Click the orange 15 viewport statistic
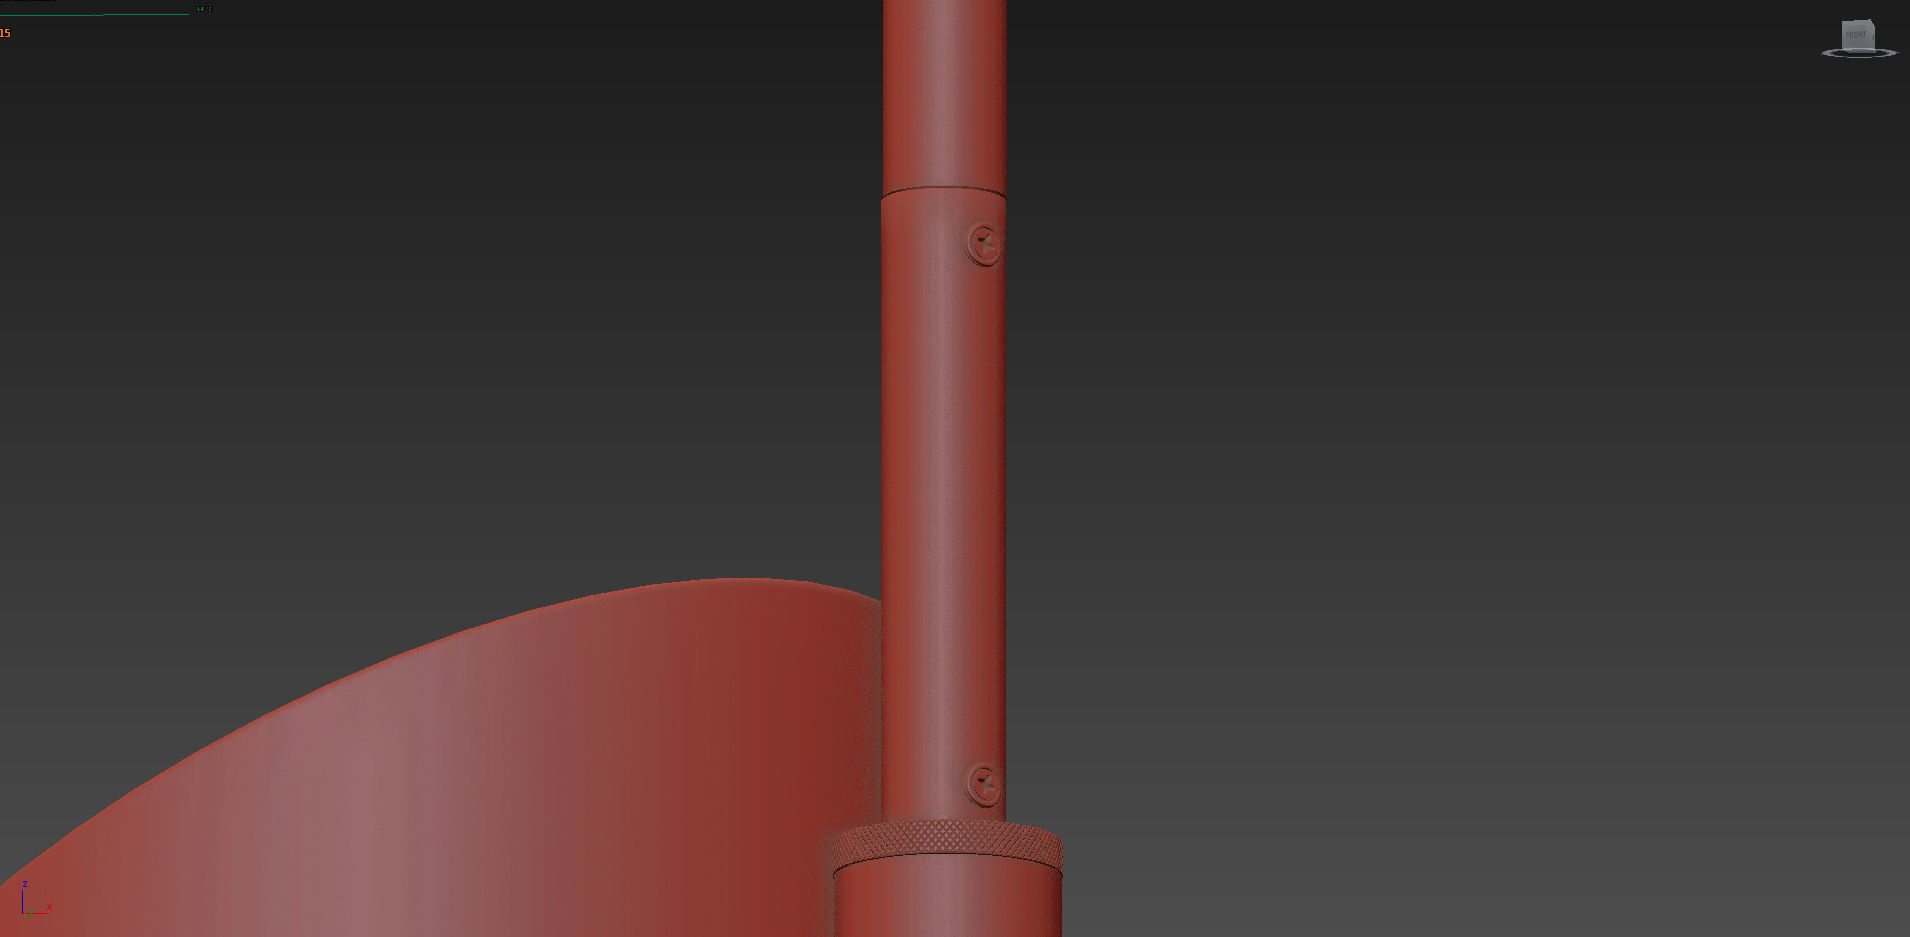 click(x=5, y=33)
